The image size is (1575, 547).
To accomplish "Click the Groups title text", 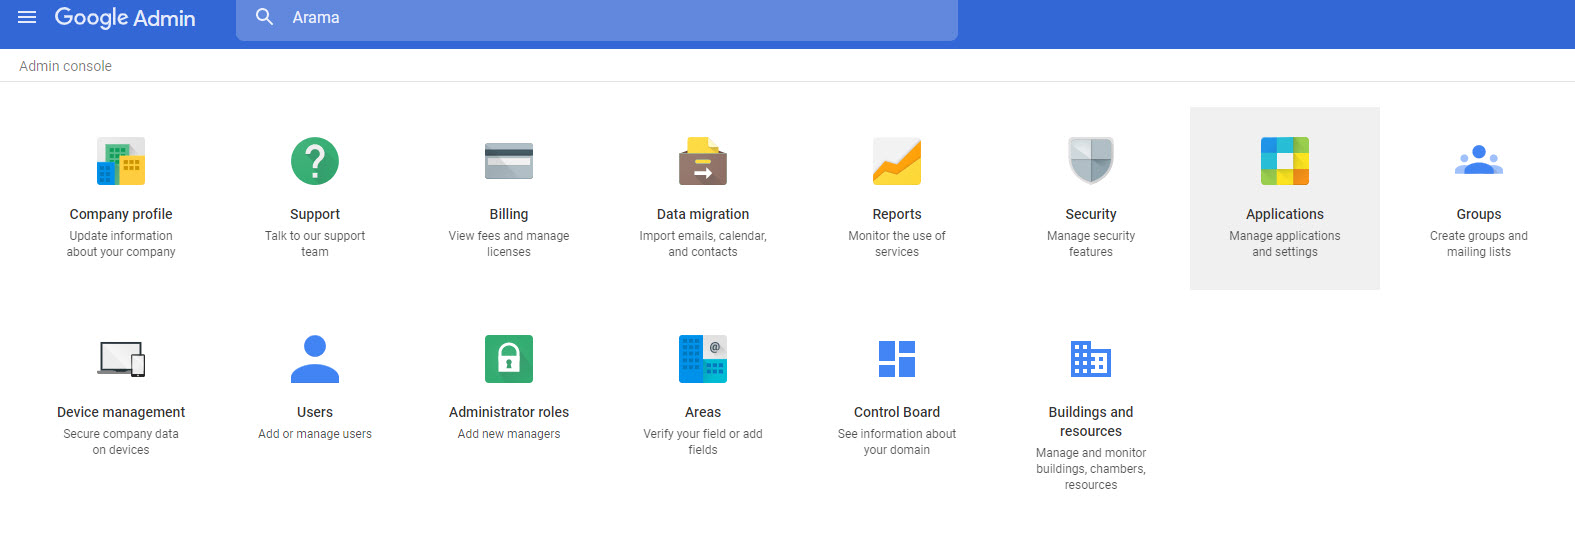I will pyautogui.click(x=1479, y=214).
